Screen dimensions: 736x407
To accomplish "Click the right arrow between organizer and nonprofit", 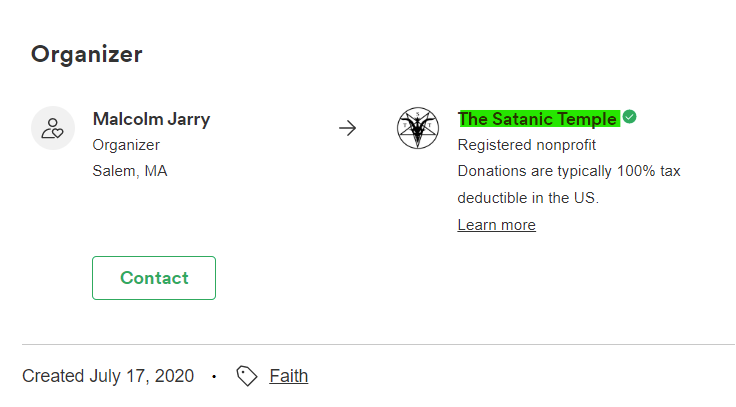I will point(347,128).
